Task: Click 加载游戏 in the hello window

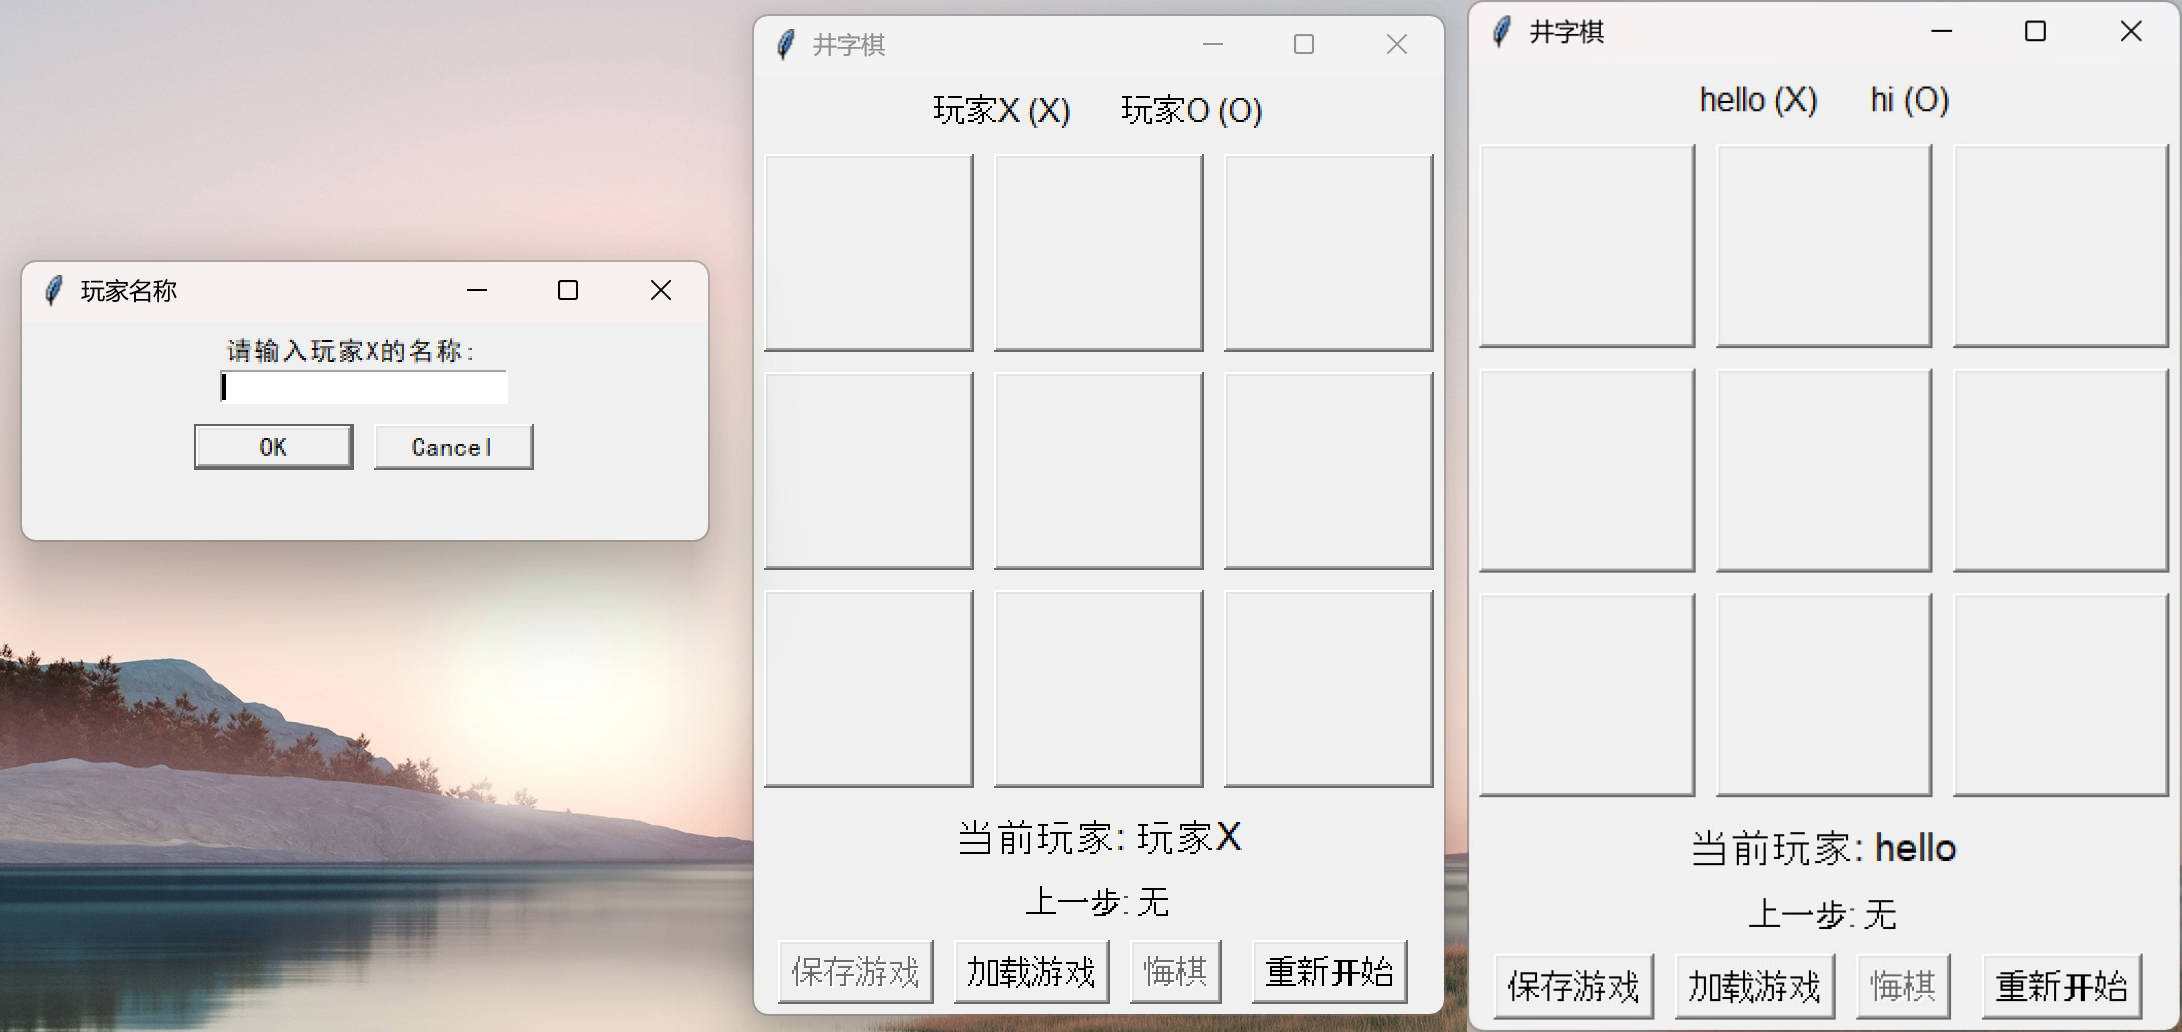Action: [1755, 986]
